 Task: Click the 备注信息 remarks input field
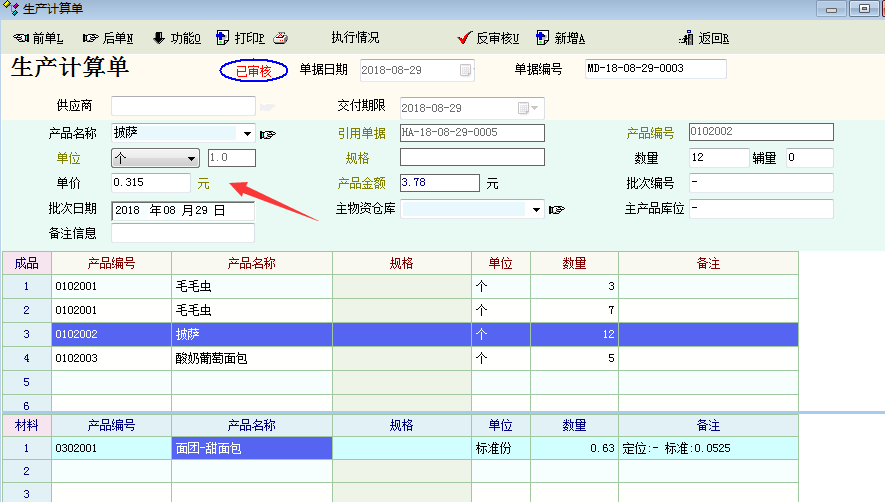tap(182, 233)
